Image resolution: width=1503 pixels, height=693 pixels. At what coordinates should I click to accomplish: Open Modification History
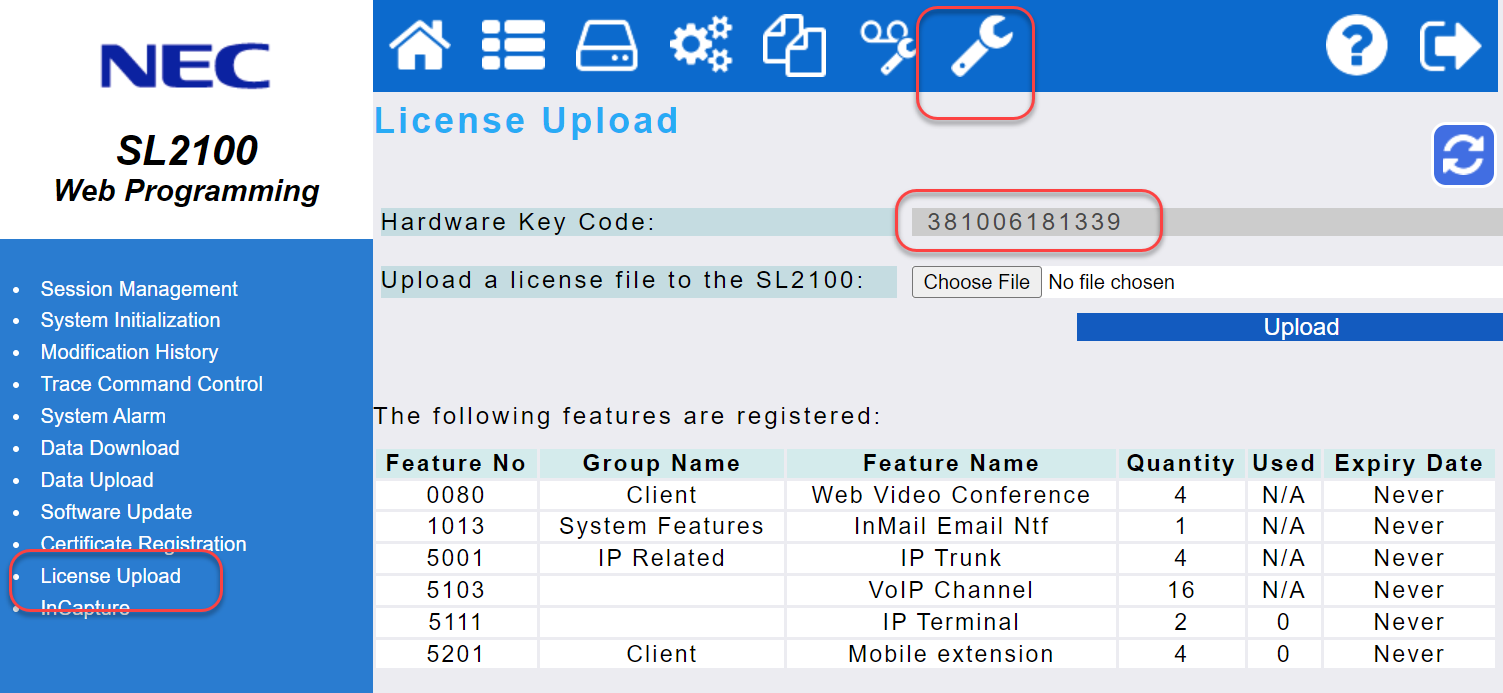(129, 352)
